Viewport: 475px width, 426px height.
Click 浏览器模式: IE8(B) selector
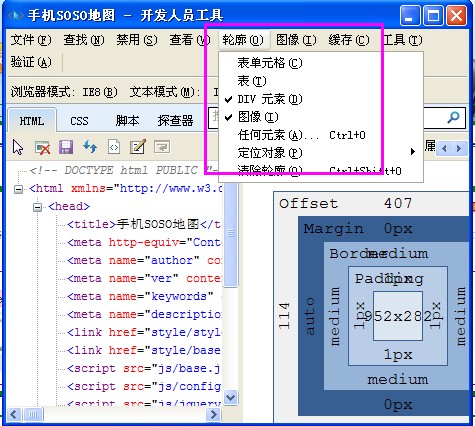64,92
